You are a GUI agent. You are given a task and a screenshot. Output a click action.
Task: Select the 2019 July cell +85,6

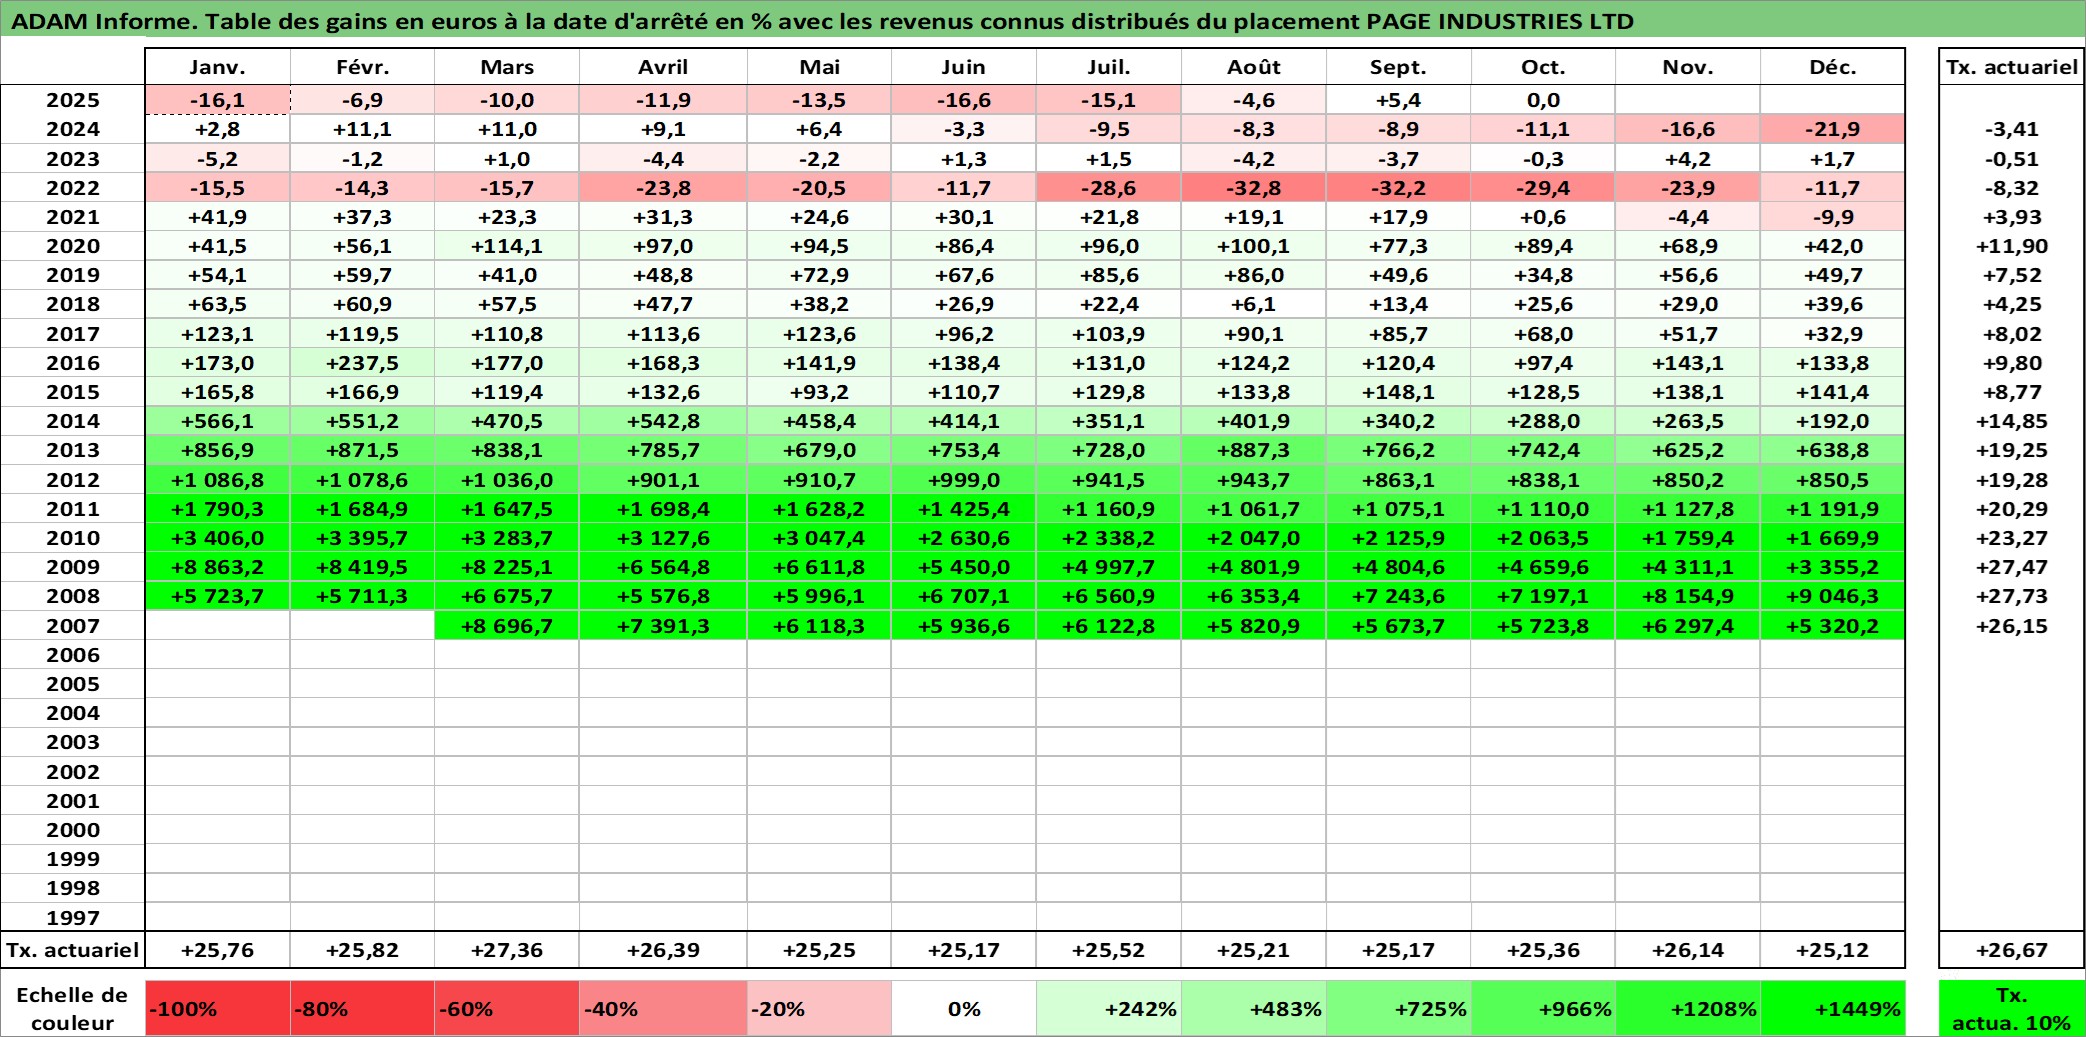pyautogui.click(x=1108, y=275)
